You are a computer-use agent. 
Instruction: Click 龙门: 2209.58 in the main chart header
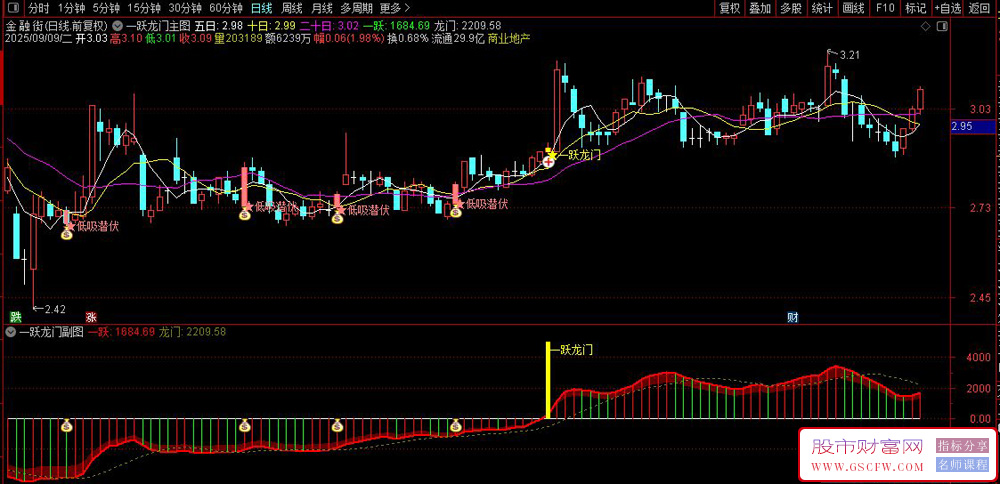pyautogui.click(x=467, y=26)
